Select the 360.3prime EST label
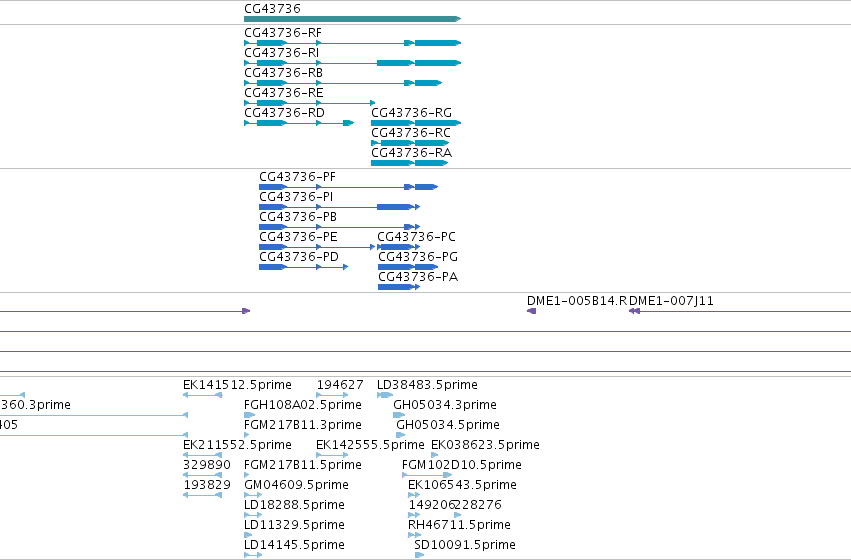 [x=35, y=405]
